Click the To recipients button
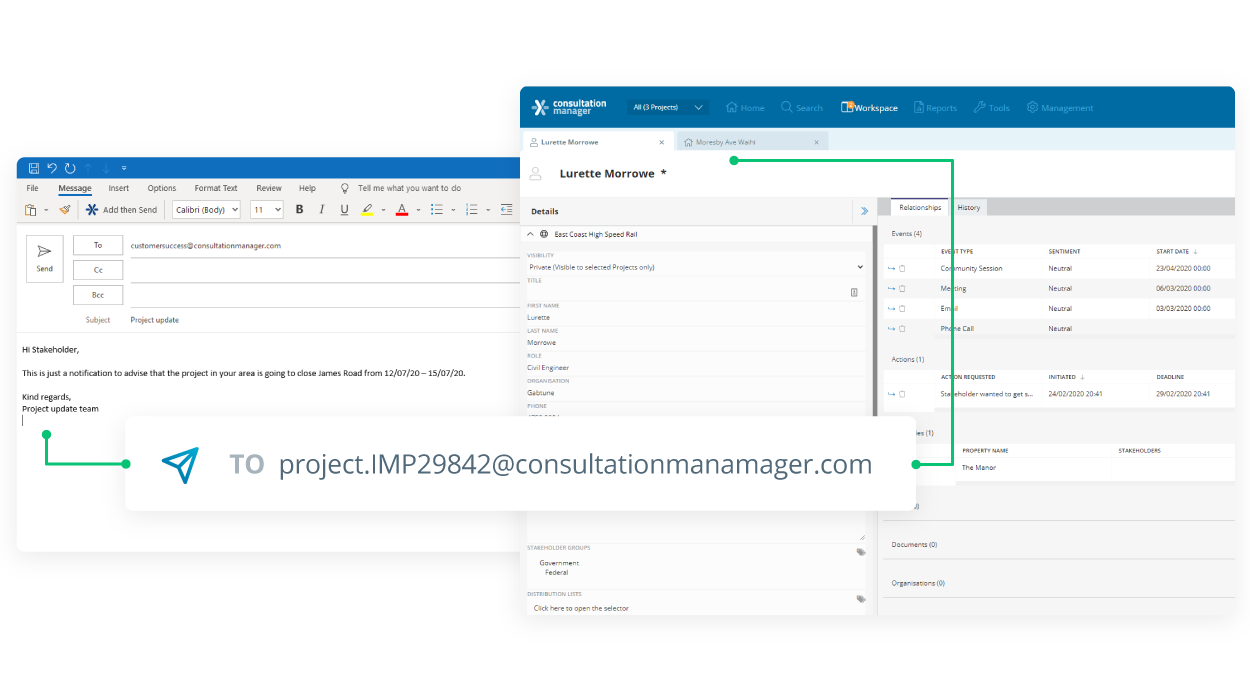 click(98, 245)
